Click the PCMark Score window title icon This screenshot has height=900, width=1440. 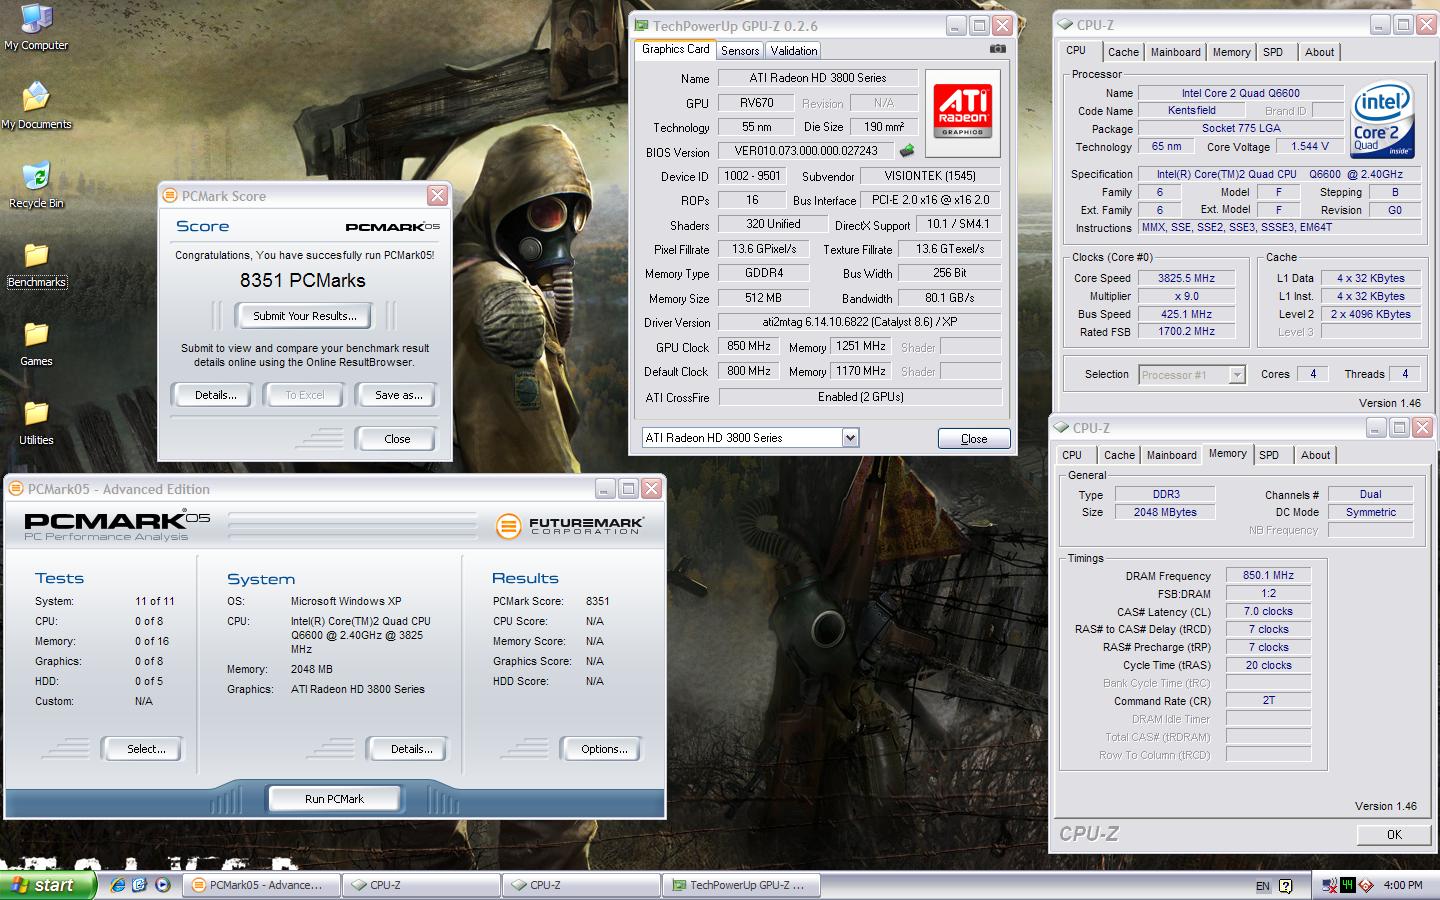pos(170,196)
